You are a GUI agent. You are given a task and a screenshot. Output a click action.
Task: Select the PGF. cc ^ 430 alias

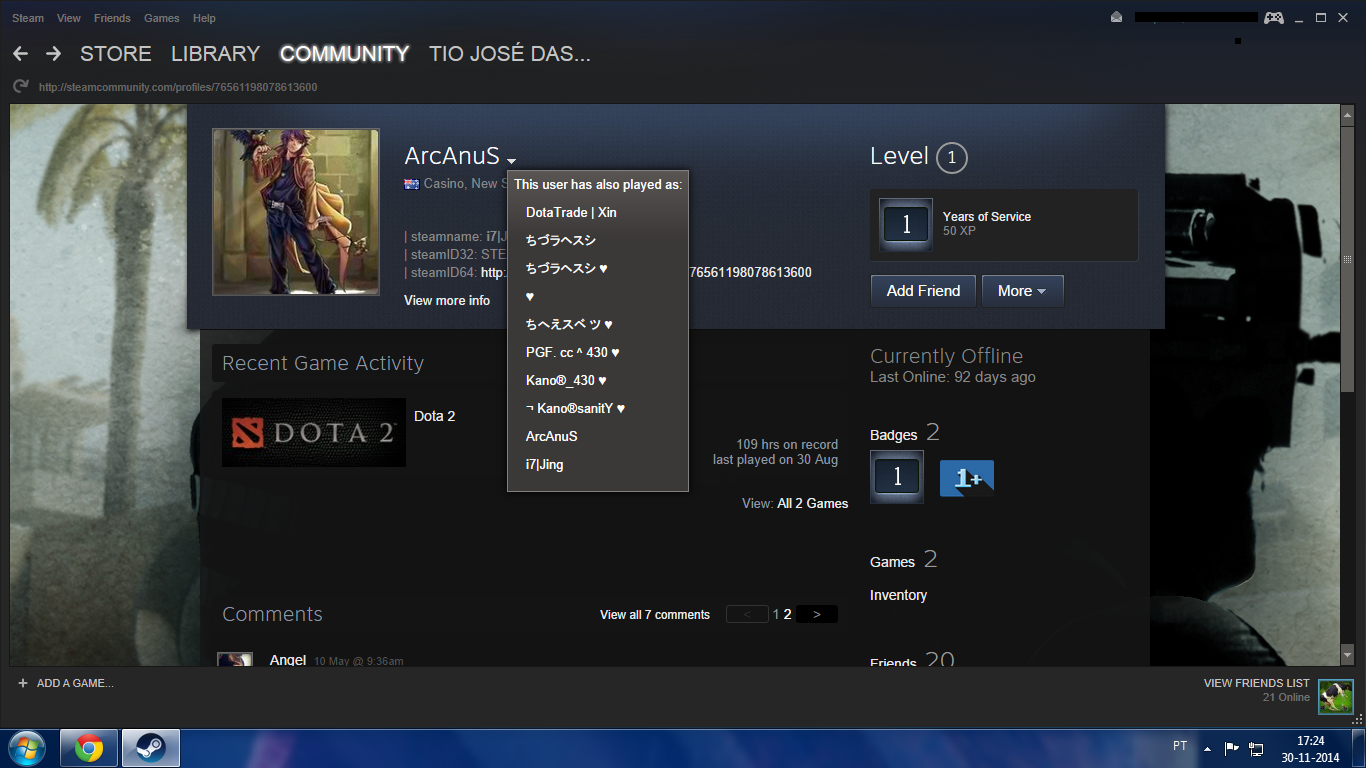[x=573, y=352]
